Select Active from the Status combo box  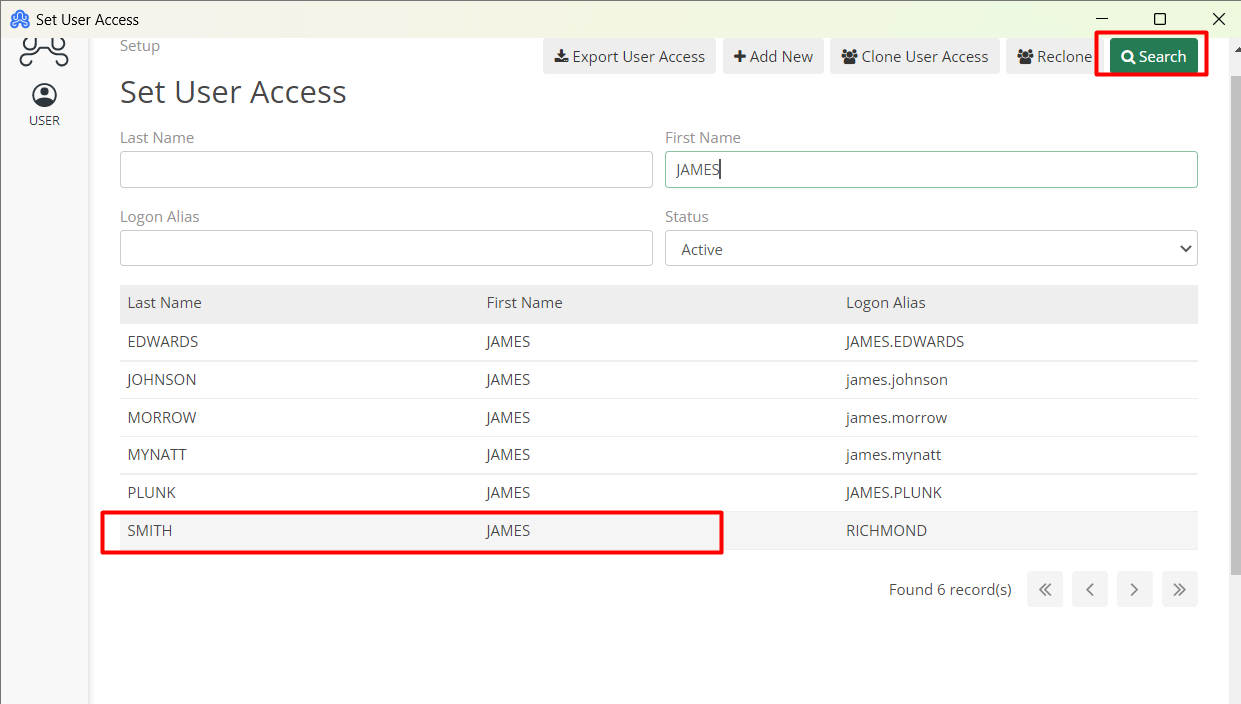point(930,248)
